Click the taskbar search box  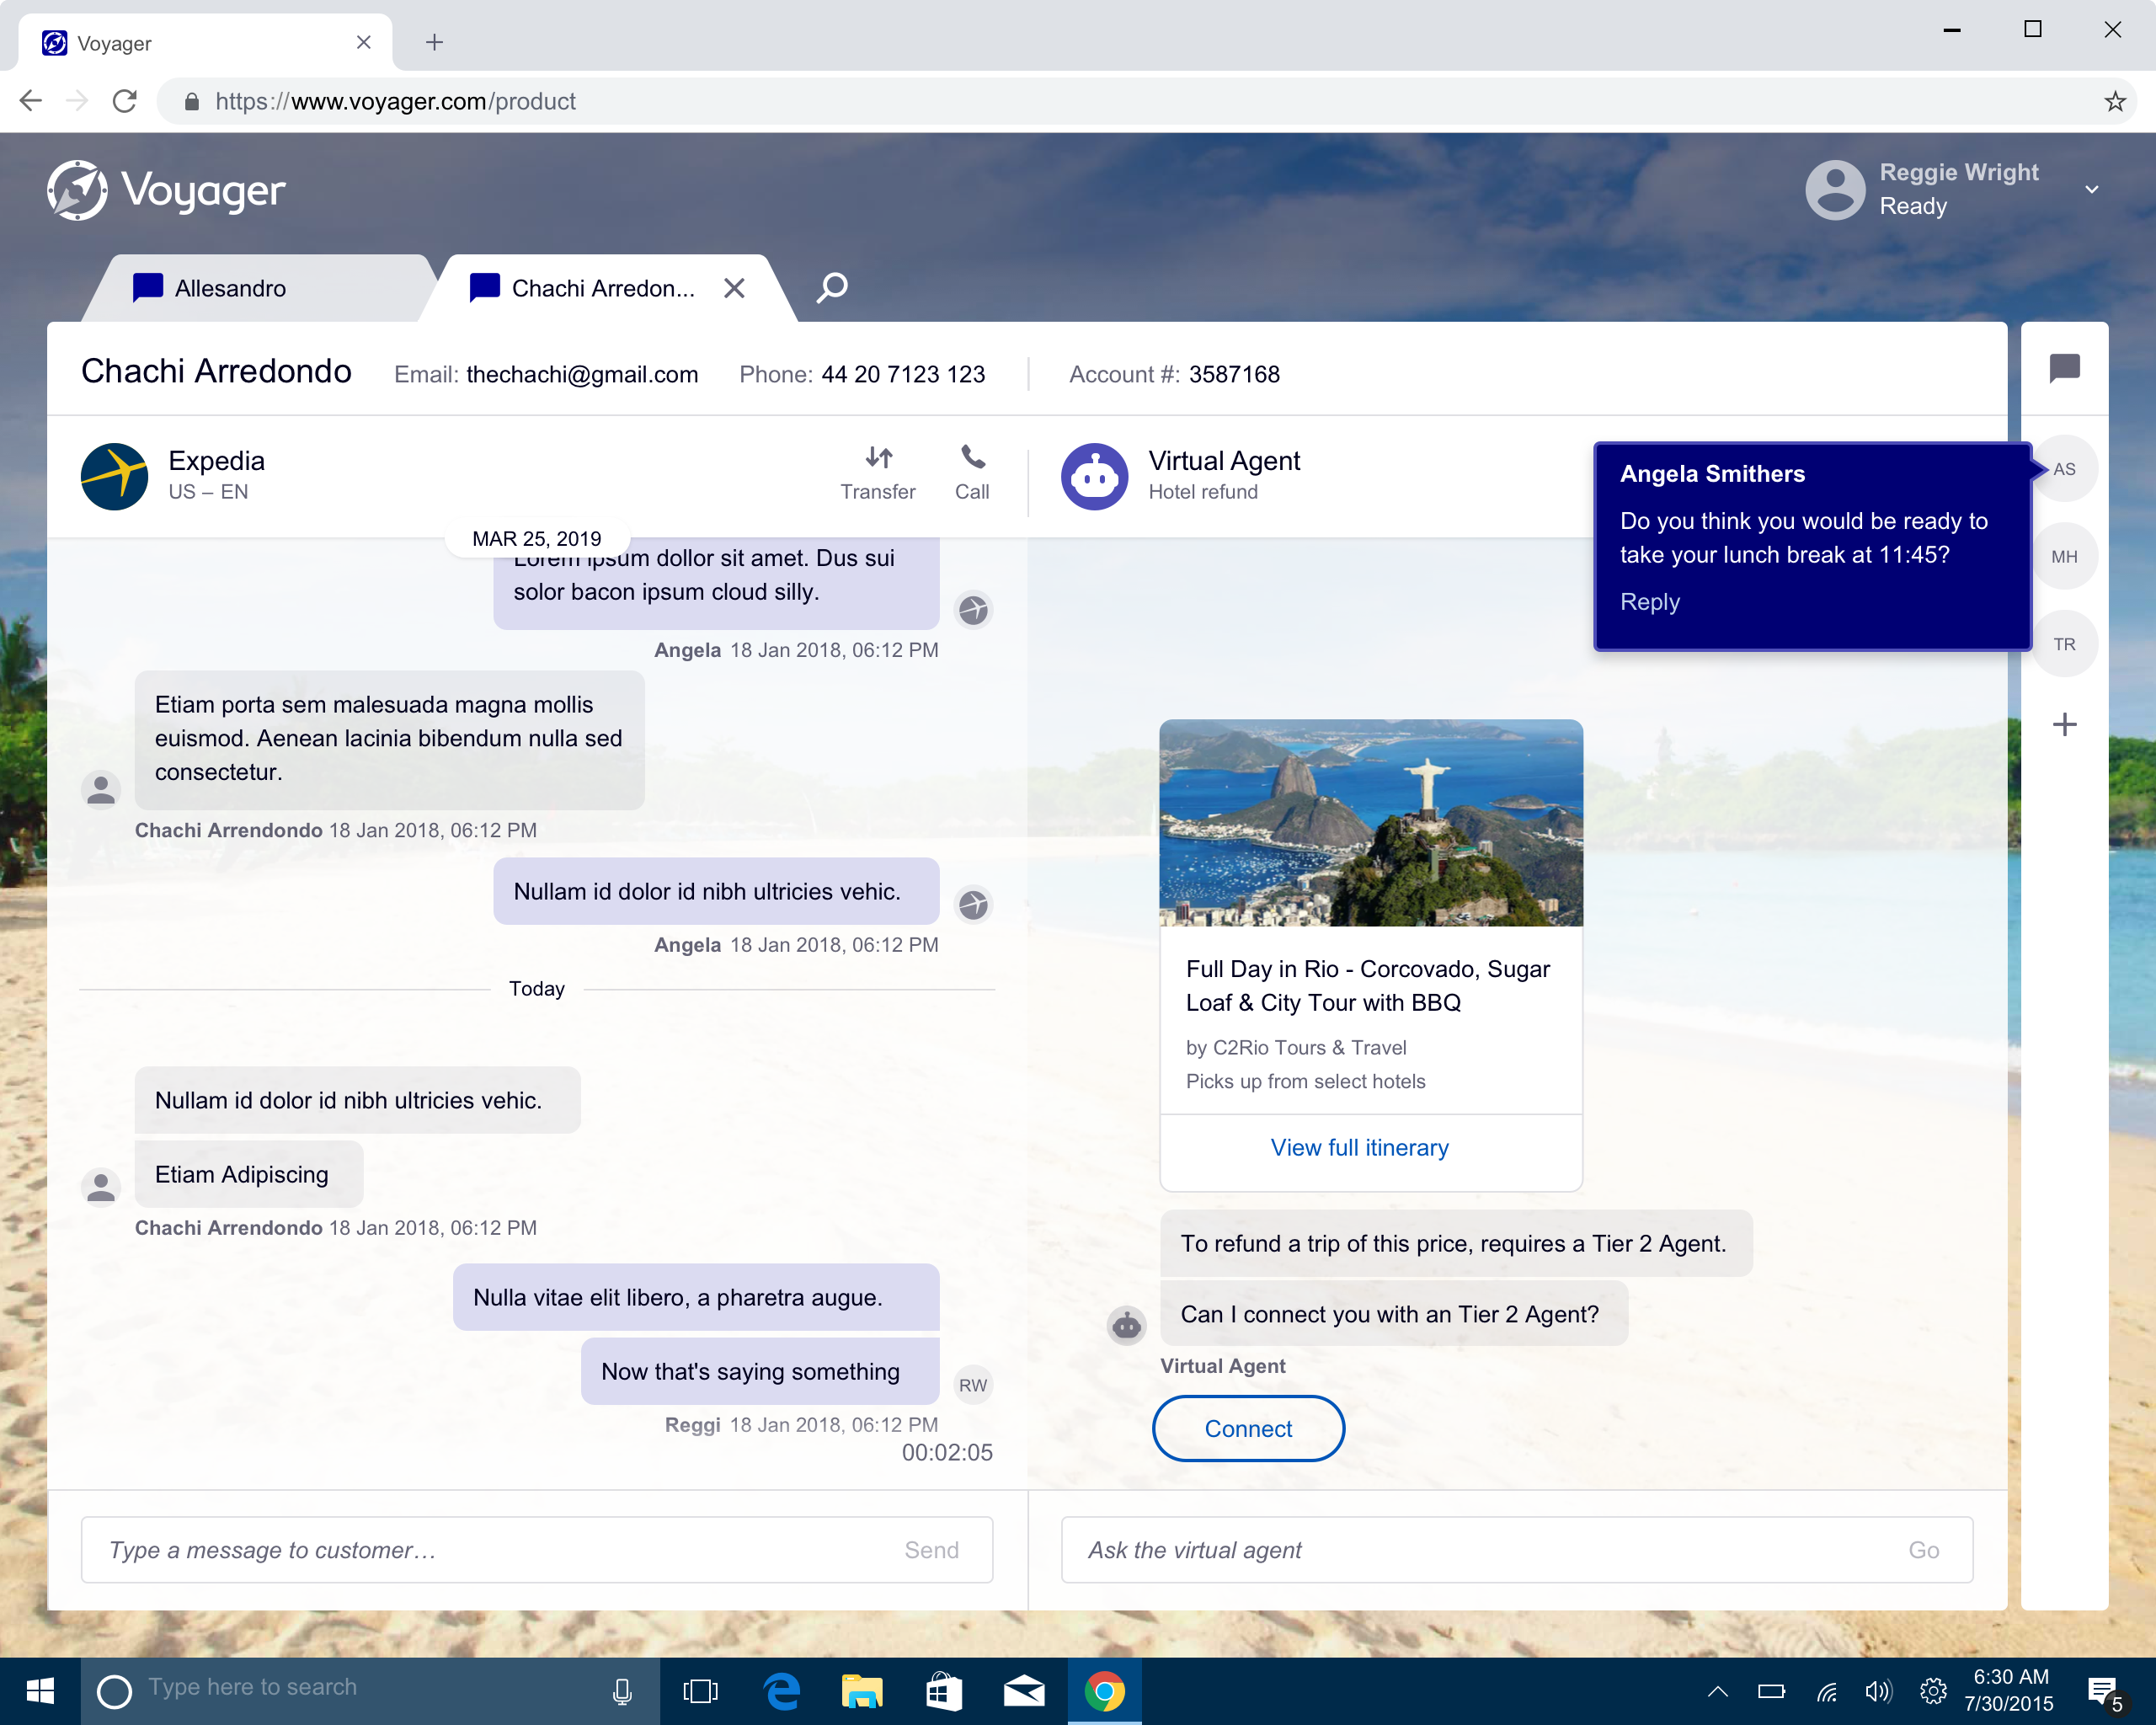[x=369, y=1691]
